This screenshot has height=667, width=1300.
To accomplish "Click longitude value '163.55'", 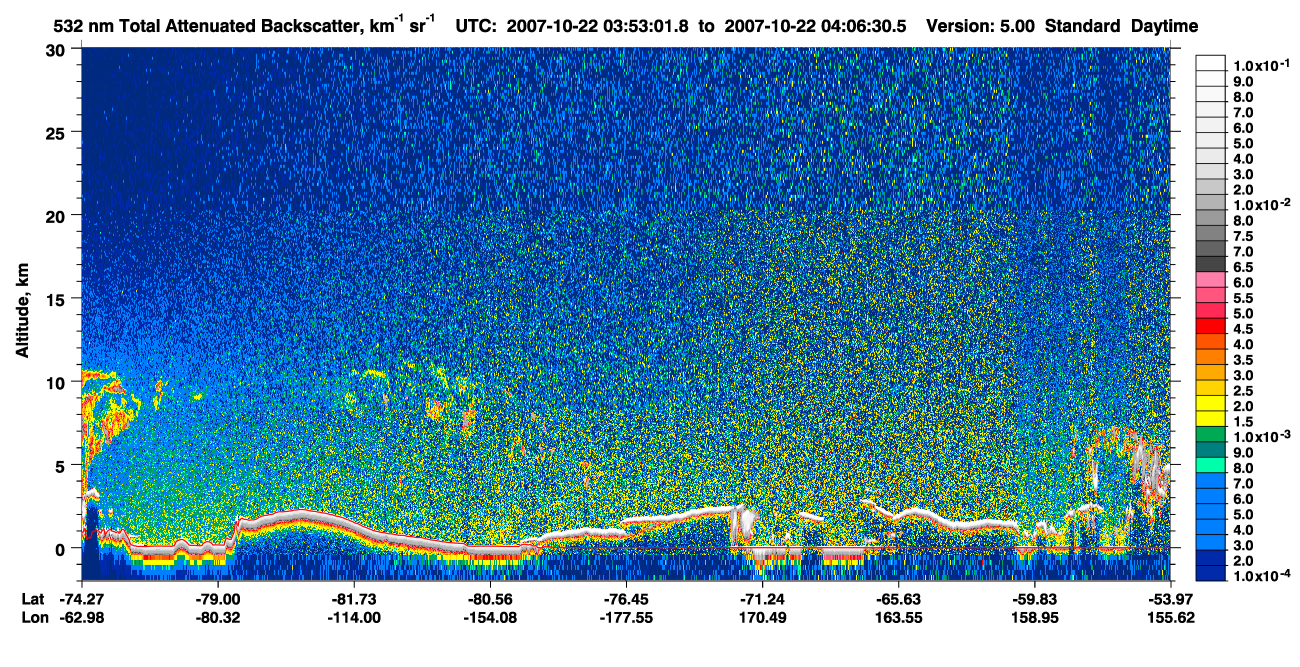I will (x=898, y=618).
